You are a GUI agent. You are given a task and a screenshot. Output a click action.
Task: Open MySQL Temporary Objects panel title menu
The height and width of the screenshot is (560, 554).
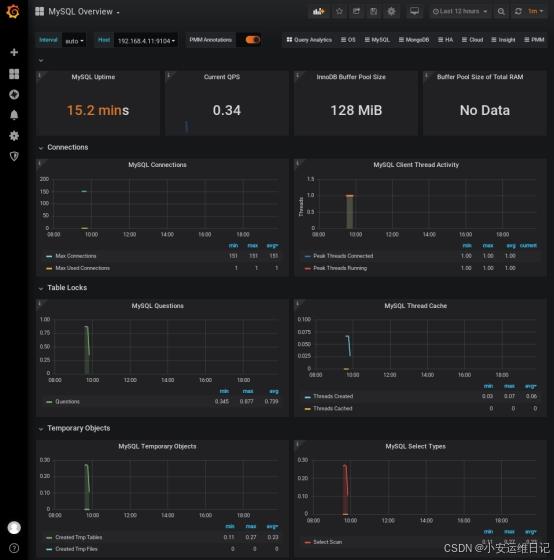157,447
